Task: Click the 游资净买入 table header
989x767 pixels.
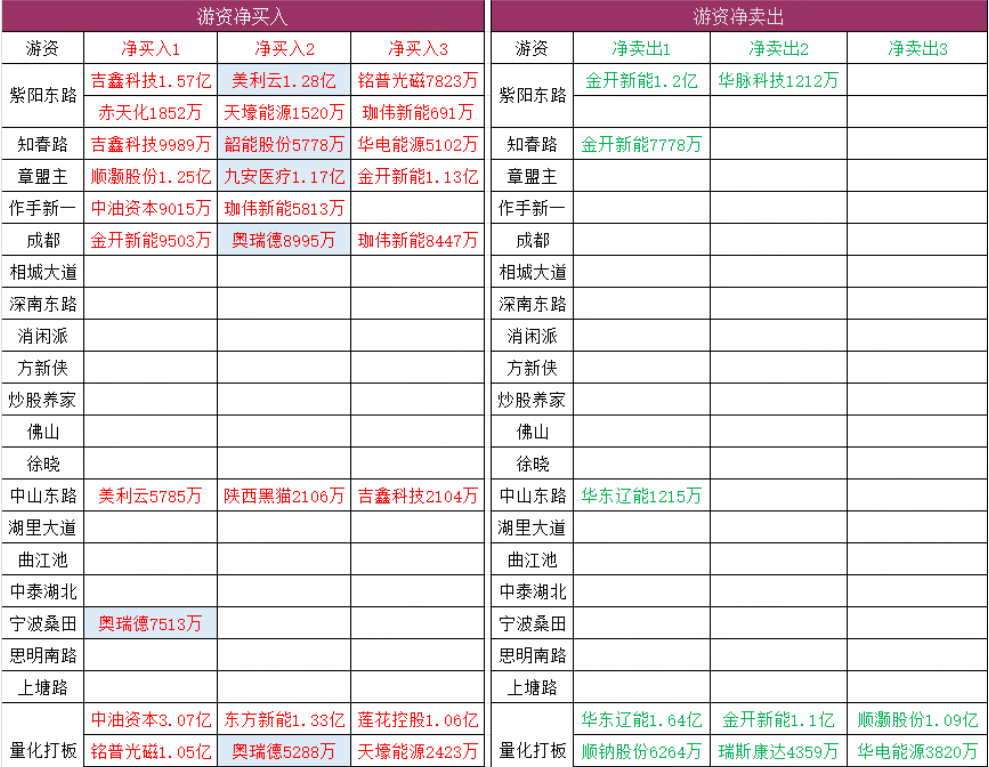Action: [x=242, y=16]
